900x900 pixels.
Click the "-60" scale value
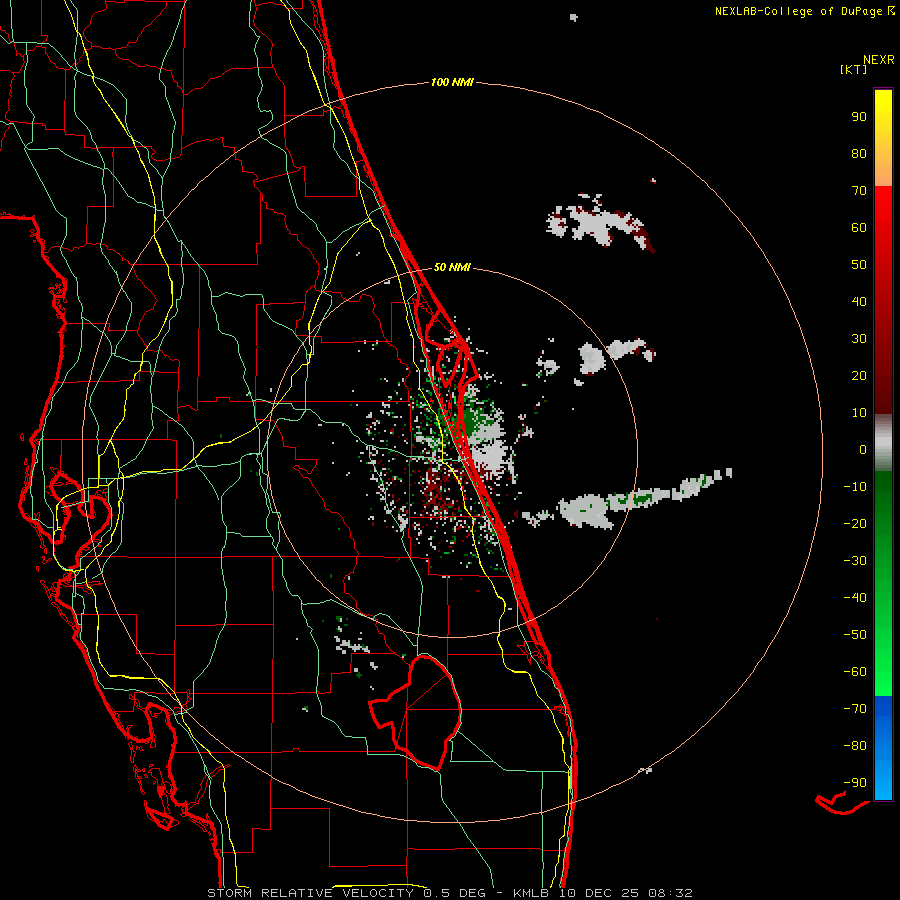[x=855, y=672]
